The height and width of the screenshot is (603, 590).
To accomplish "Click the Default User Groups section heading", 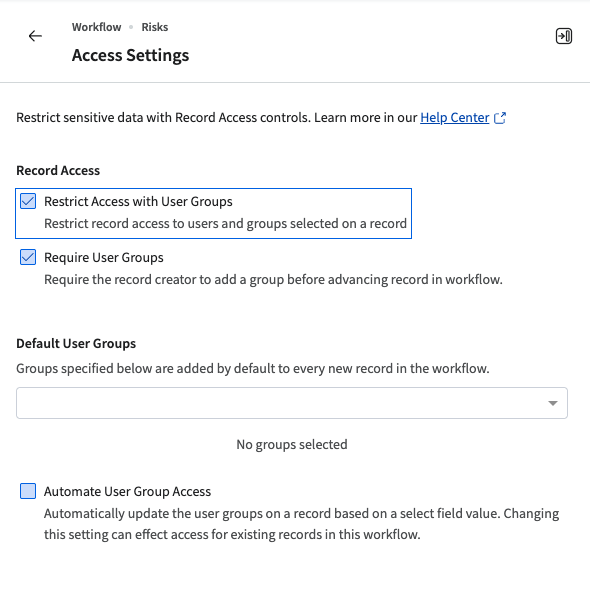I will (76, 343).
